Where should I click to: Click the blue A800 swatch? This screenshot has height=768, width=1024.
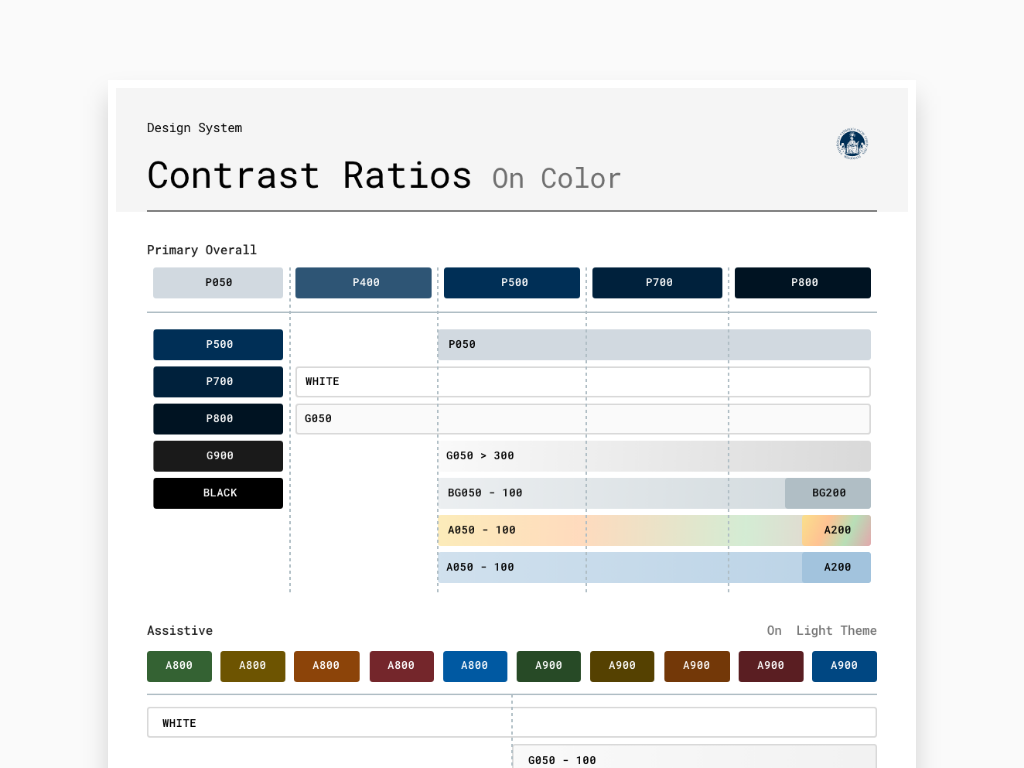[x=475, y=666]
